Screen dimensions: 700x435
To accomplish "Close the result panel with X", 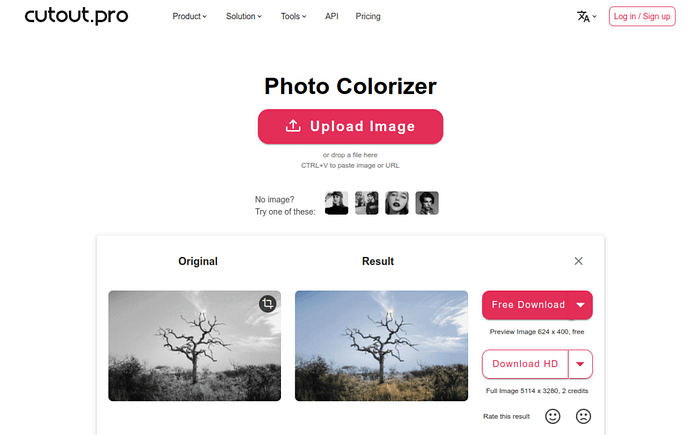I will [x=579, y=261].
